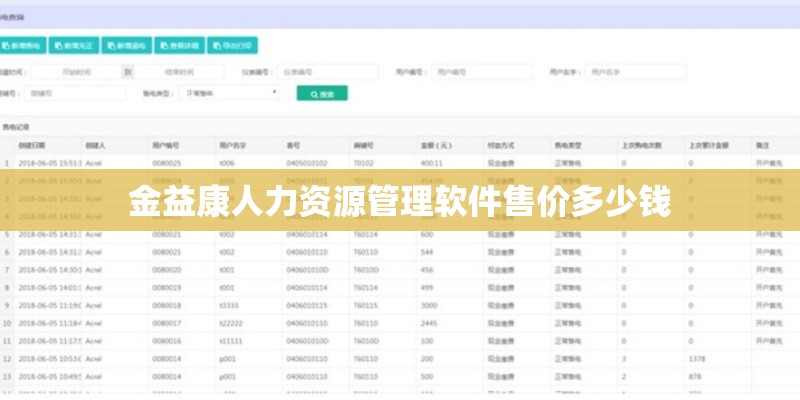Select amount cell 2445

429,323
